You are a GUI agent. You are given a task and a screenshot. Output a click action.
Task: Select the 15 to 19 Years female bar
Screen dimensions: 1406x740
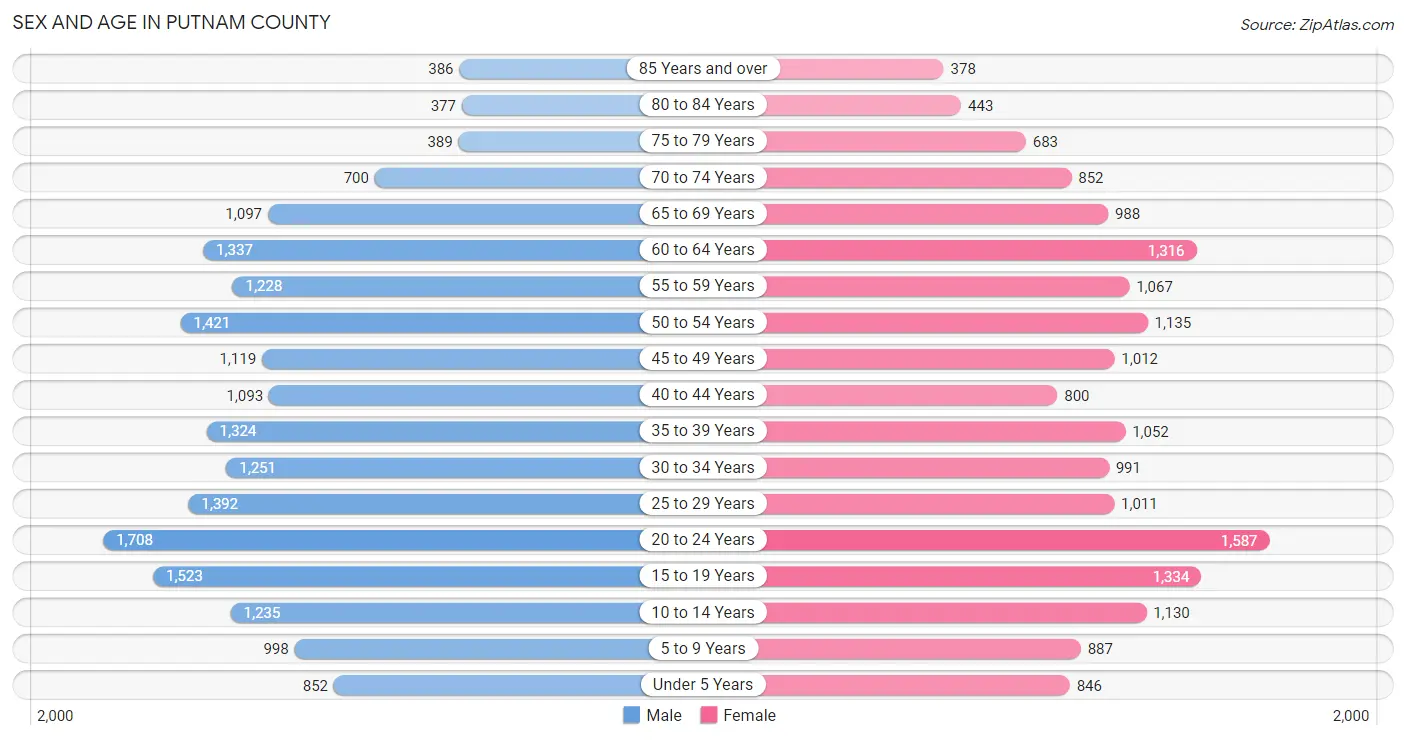(982, 576)
